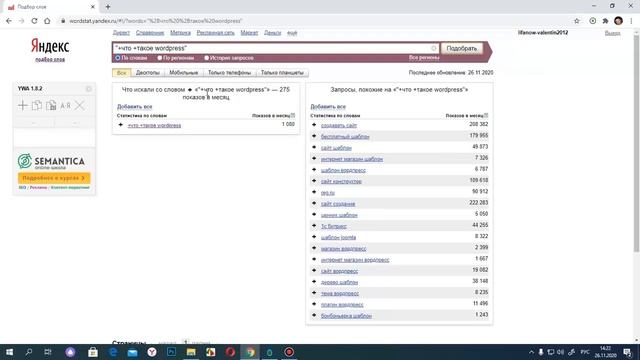Click the plus beside 'создавать сайт'
The width and height of the screenshot is (640, 360).
click(314, 125)
